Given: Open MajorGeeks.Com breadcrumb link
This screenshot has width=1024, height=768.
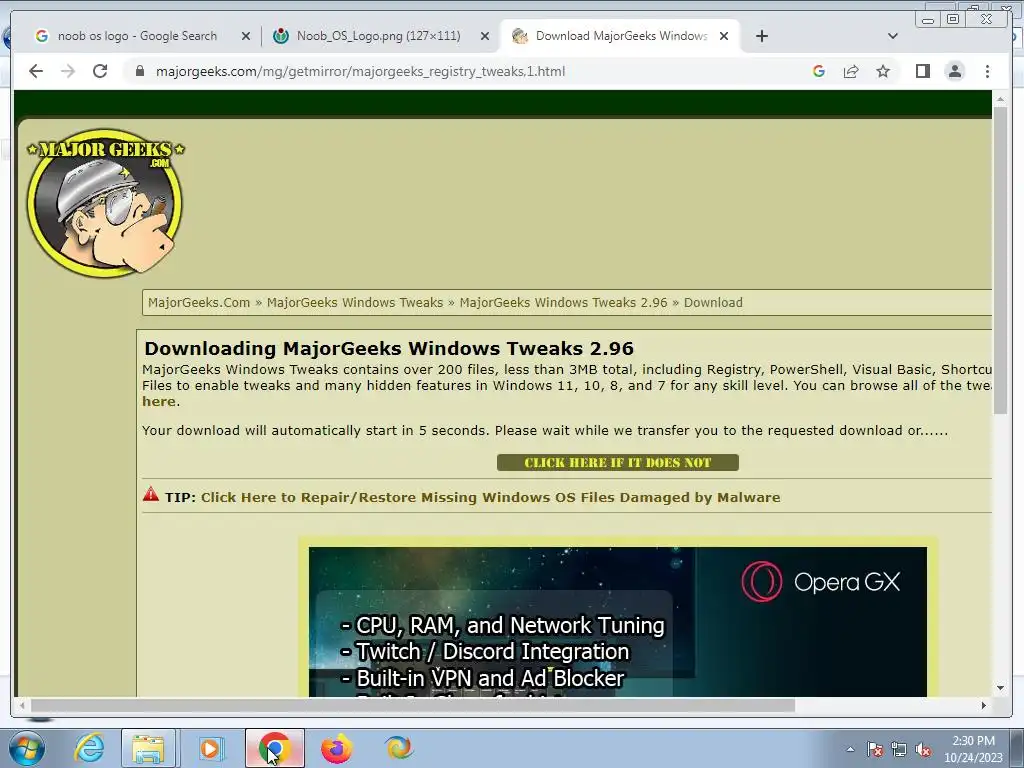Looking at the screenshot, I should click(199, 302).
